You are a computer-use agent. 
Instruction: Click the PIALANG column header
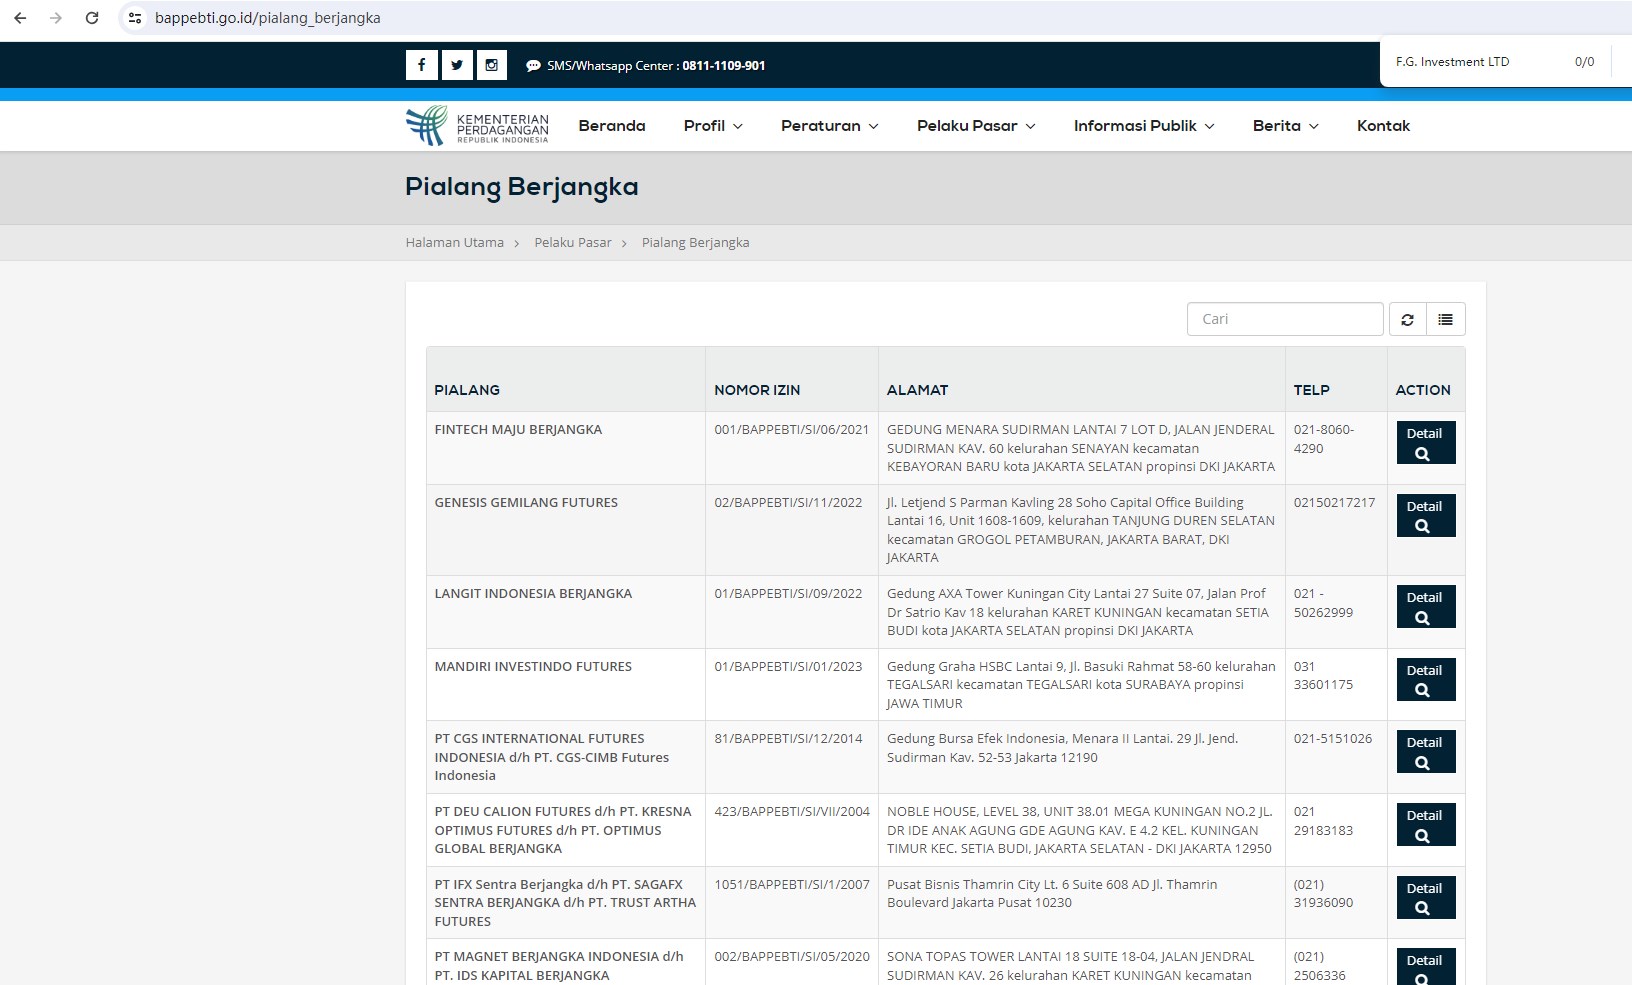point(467,390)
